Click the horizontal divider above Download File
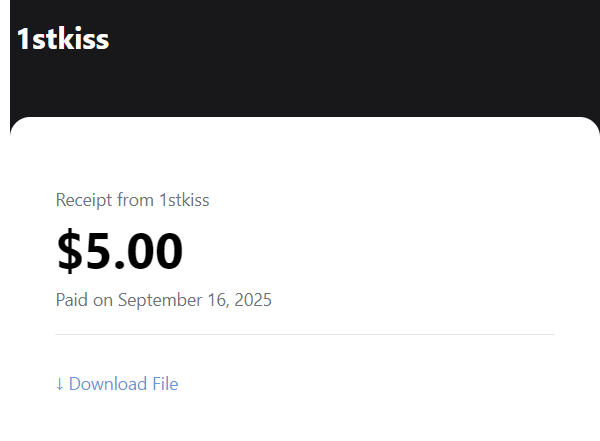Image resolution: width=600 pixels, height=441 pixels. (305, 334)
